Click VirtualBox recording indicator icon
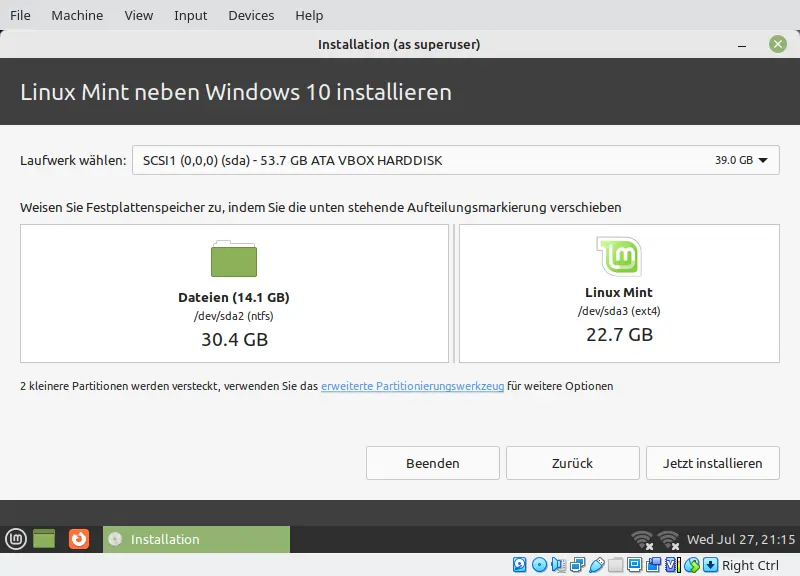Screen dimensions: 800x576 (x=654, y=565)
